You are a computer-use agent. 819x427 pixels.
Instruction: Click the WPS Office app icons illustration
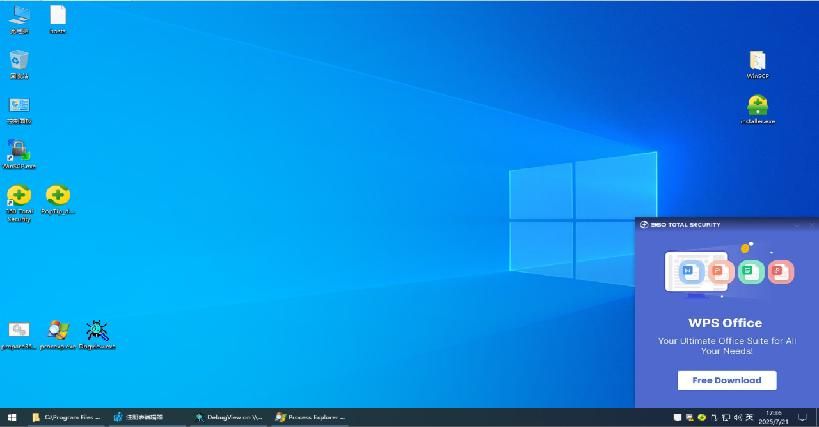pyautogui.click(x=726, y=270)
